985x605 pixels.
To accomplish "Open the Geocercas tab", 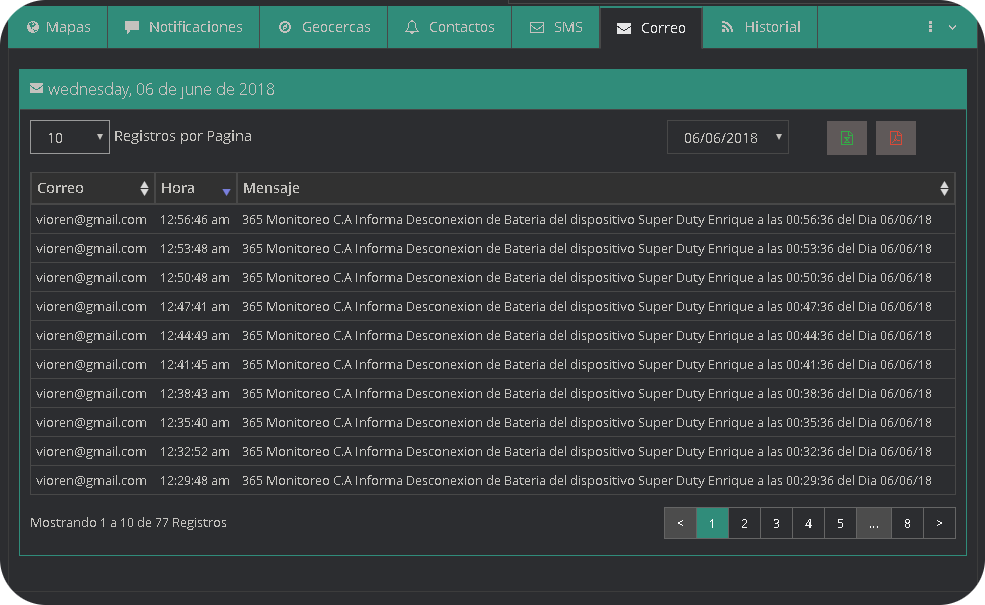I will coord(324,27).
